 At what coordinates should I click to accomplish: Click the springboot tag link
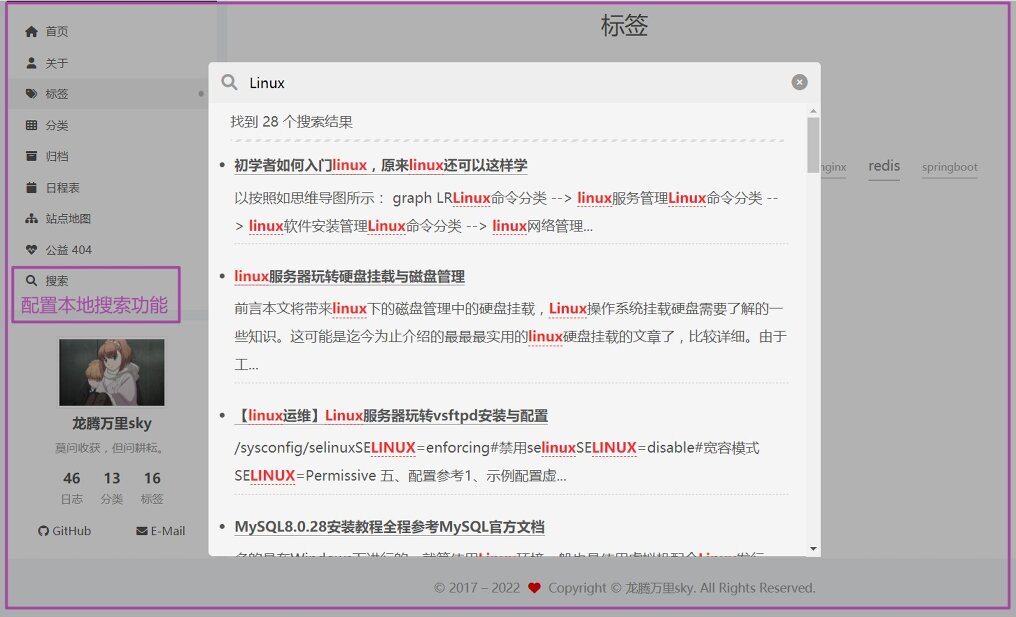click(x=950, y=167)
